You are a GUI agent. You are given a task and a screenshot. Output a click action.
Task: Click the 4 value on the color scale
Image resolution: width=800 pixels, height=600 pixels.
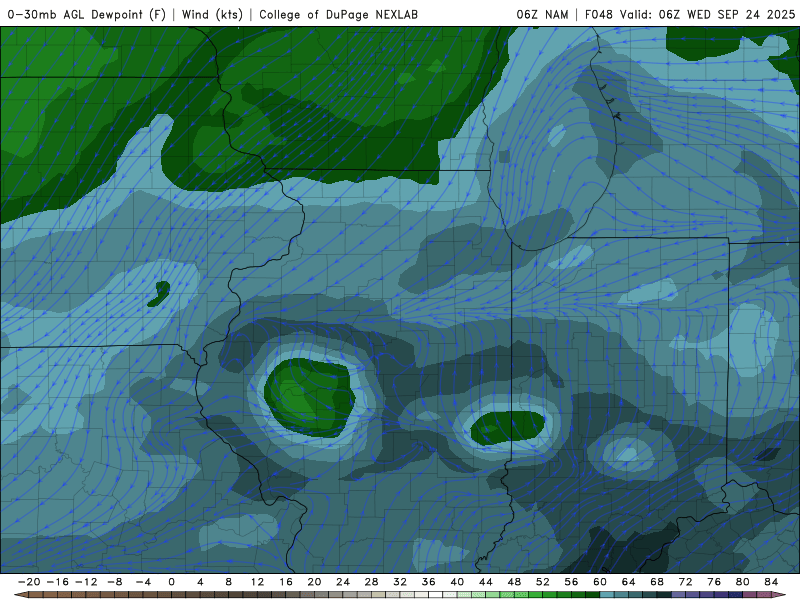click(x=200, y=582)
